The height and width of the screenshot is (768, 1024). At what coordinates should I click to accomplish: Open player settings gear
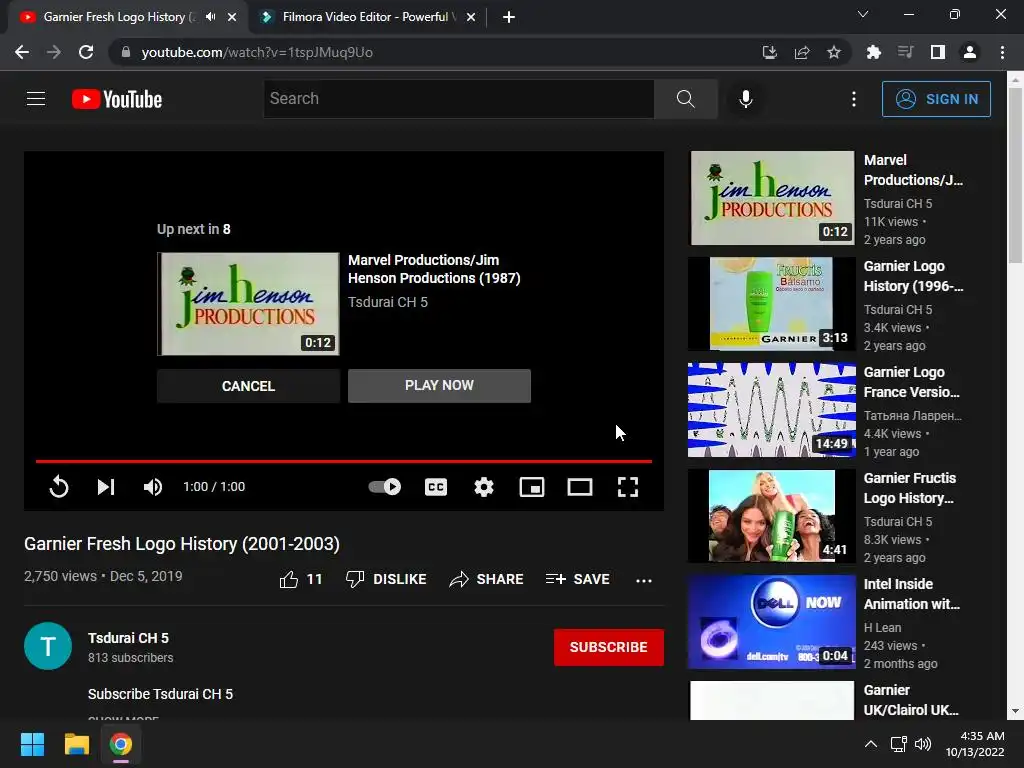coord(484,487)
